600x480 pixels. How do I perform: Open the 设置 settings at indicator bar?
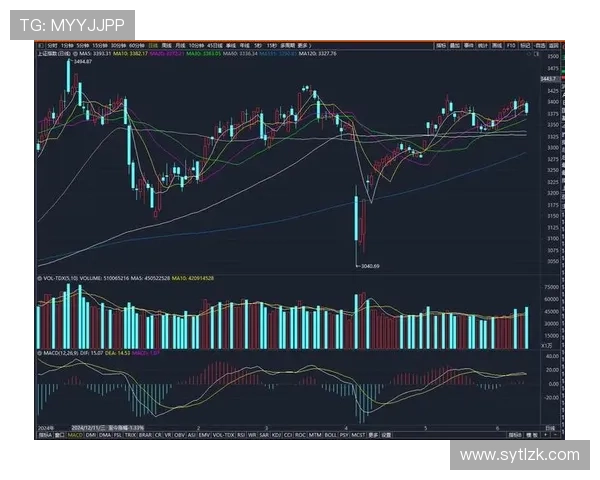pos(386,435)
